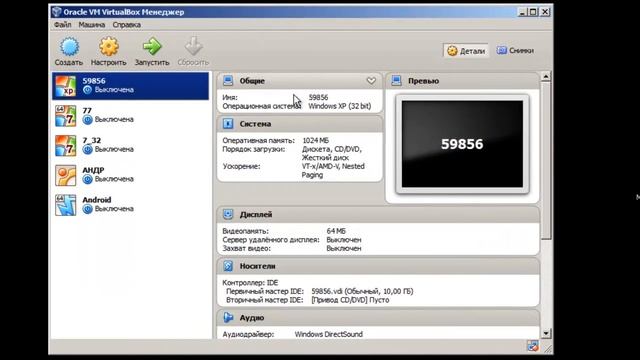Click the VirtualBox cube icon in title bar
Image resolution: width=640 pixels, height=360 pixels.
pyautogui.click(x=56, y=12)
